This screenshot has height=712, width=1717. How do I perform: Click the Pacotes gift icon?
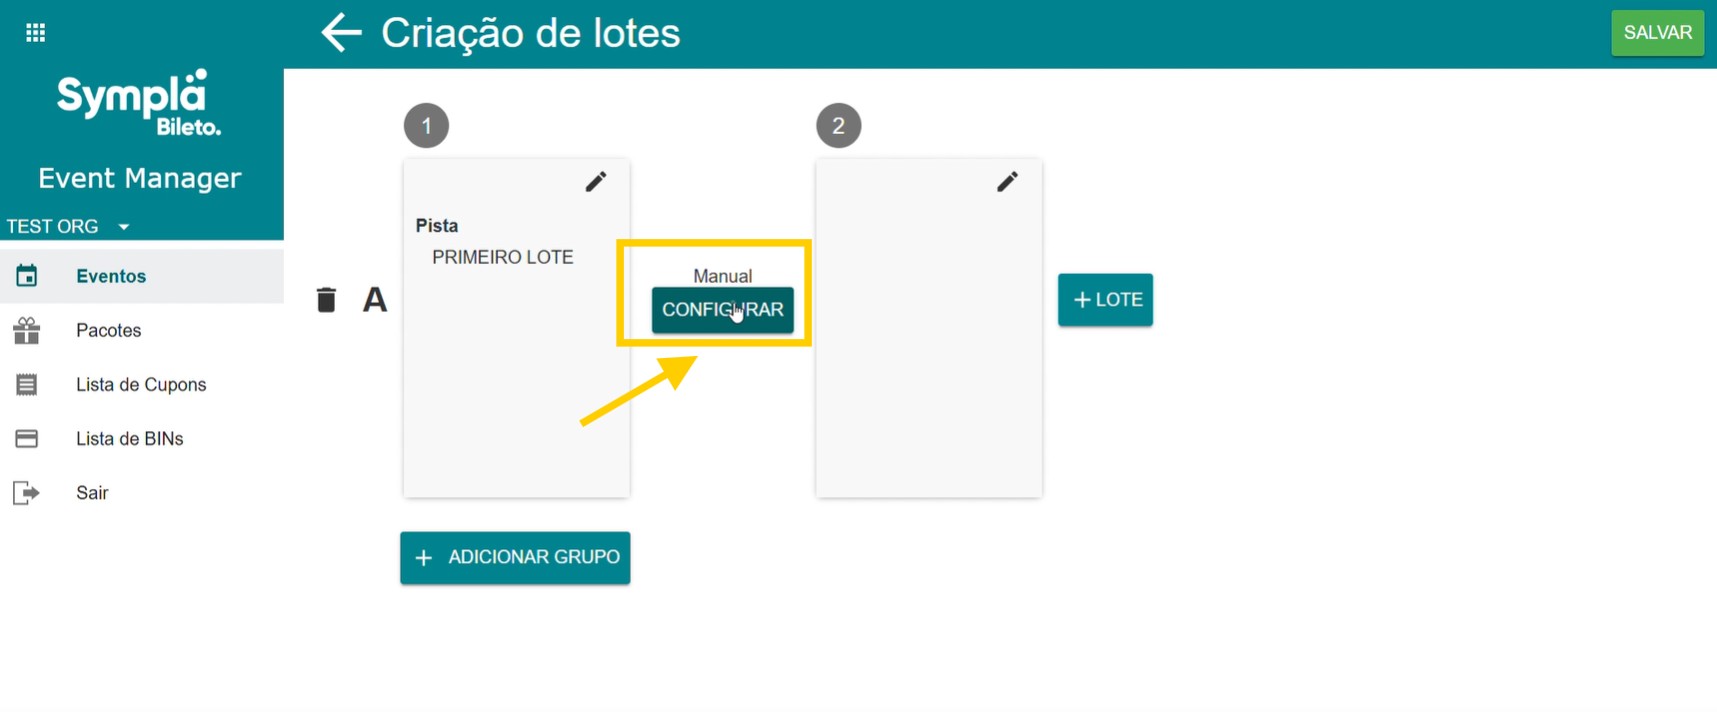pyautogui.click(x=27, y=330)
